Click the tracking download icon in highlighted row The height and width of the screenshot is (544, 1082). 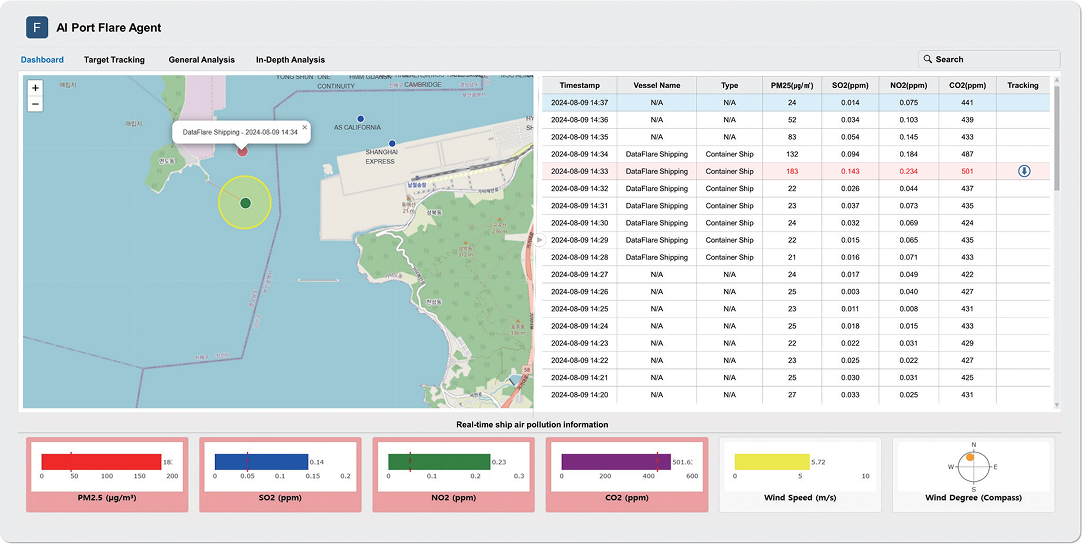click(x=1024, y=171)
